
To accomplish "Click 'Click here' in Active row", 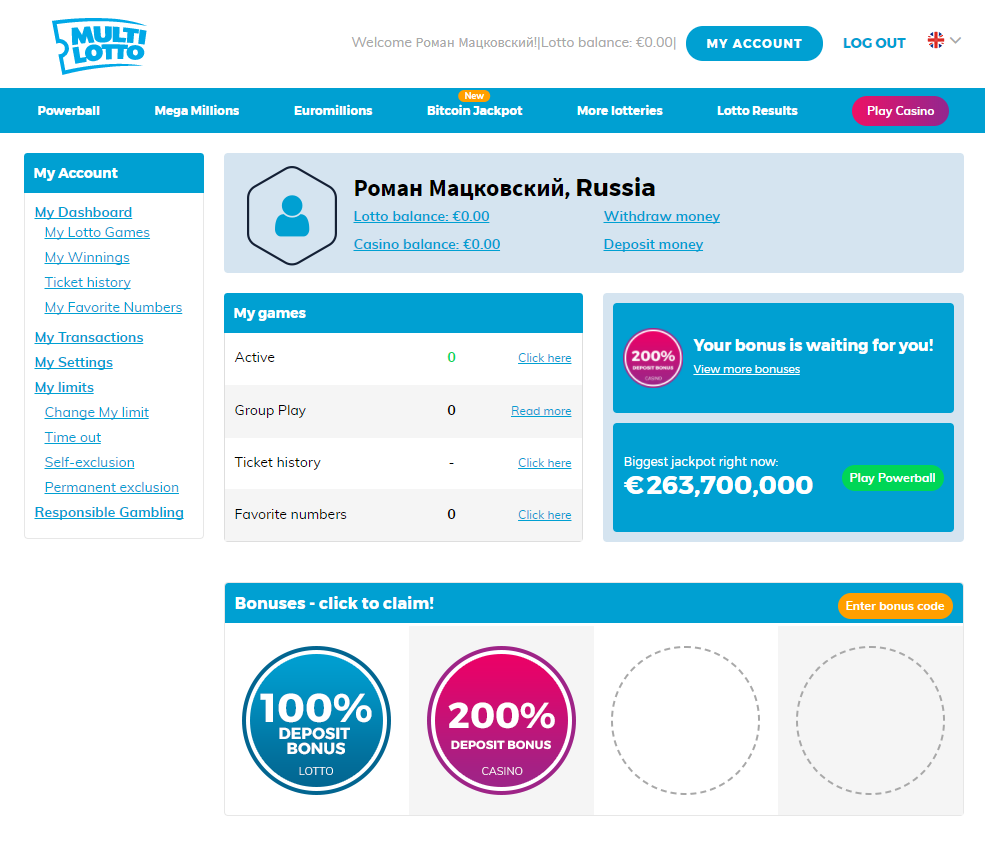I will [x=544, y=358].
